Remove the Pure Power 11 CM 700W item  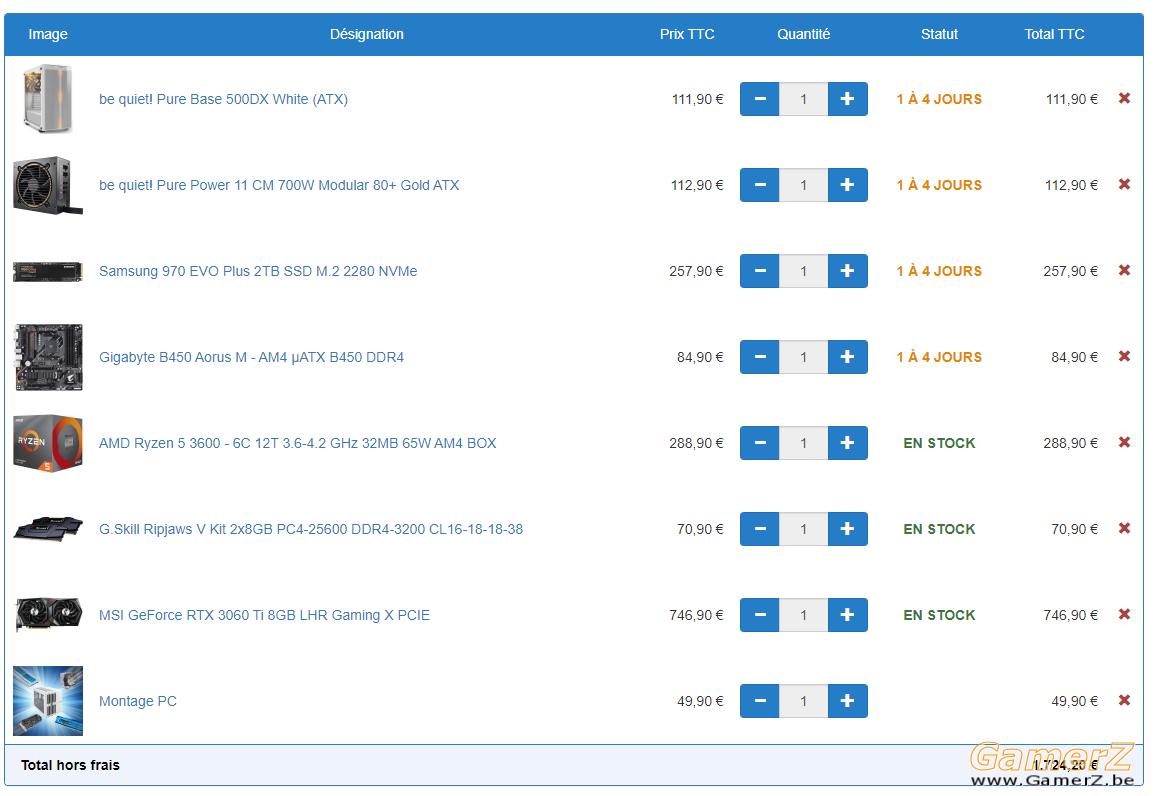[x=1124, y=184]
